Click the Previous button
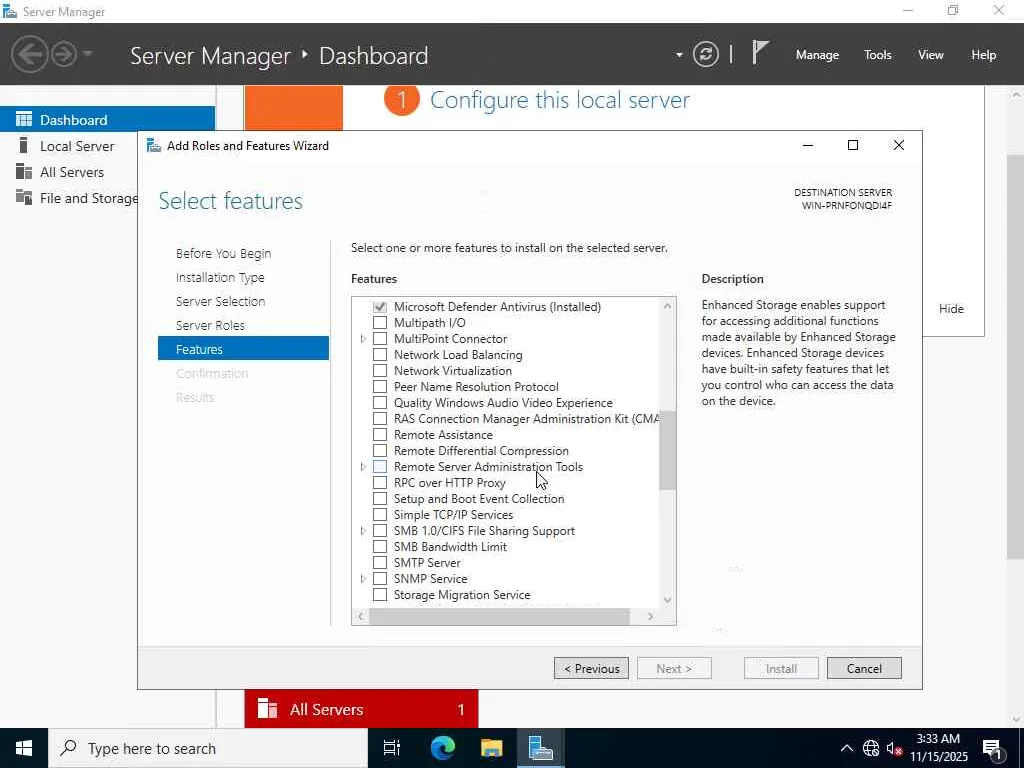Image resolution: width=1024 pixels, height=768 pixels. 591,668
